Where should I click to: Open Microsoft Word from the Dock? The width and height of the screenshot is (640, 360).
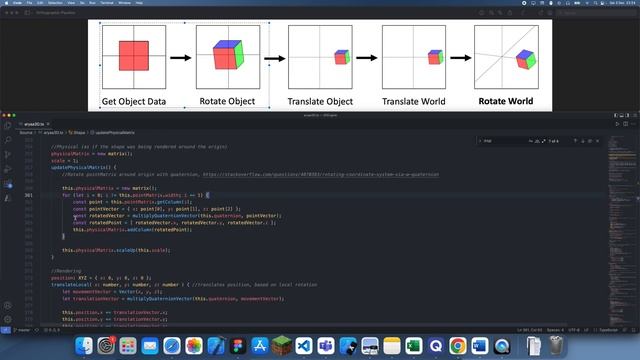(x=480, y=346)
